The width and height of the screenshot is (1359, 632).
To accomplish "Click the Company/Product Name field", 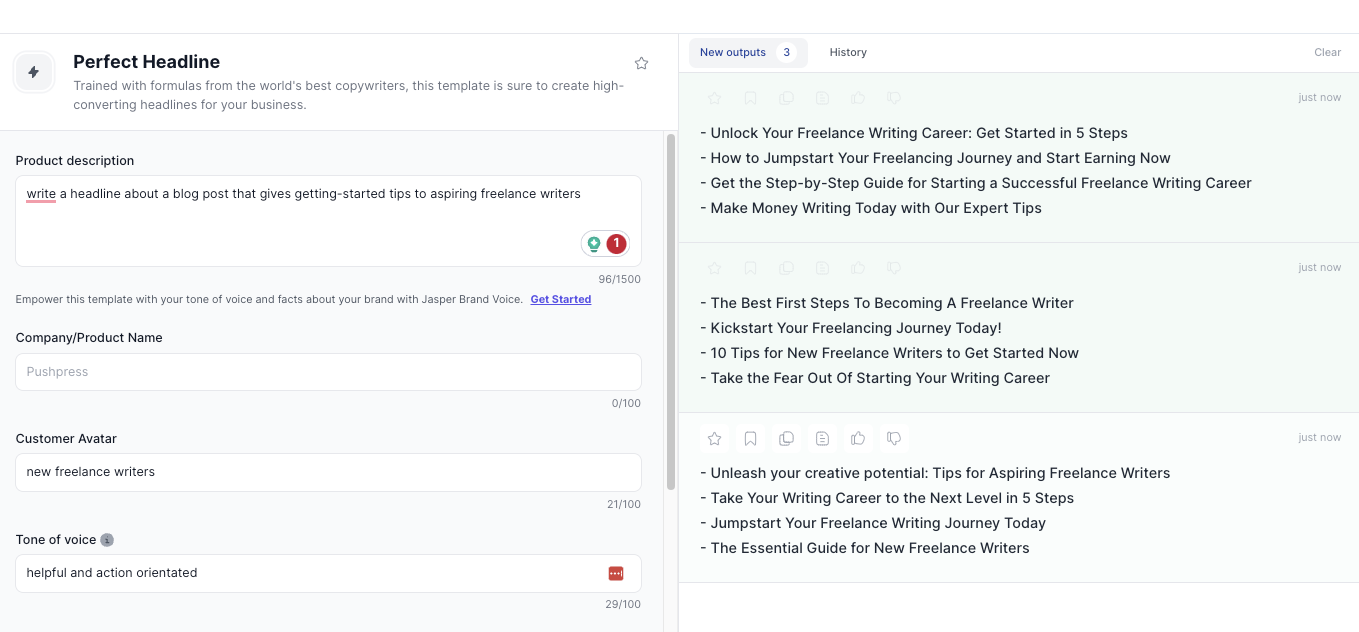I will (328, 372).
